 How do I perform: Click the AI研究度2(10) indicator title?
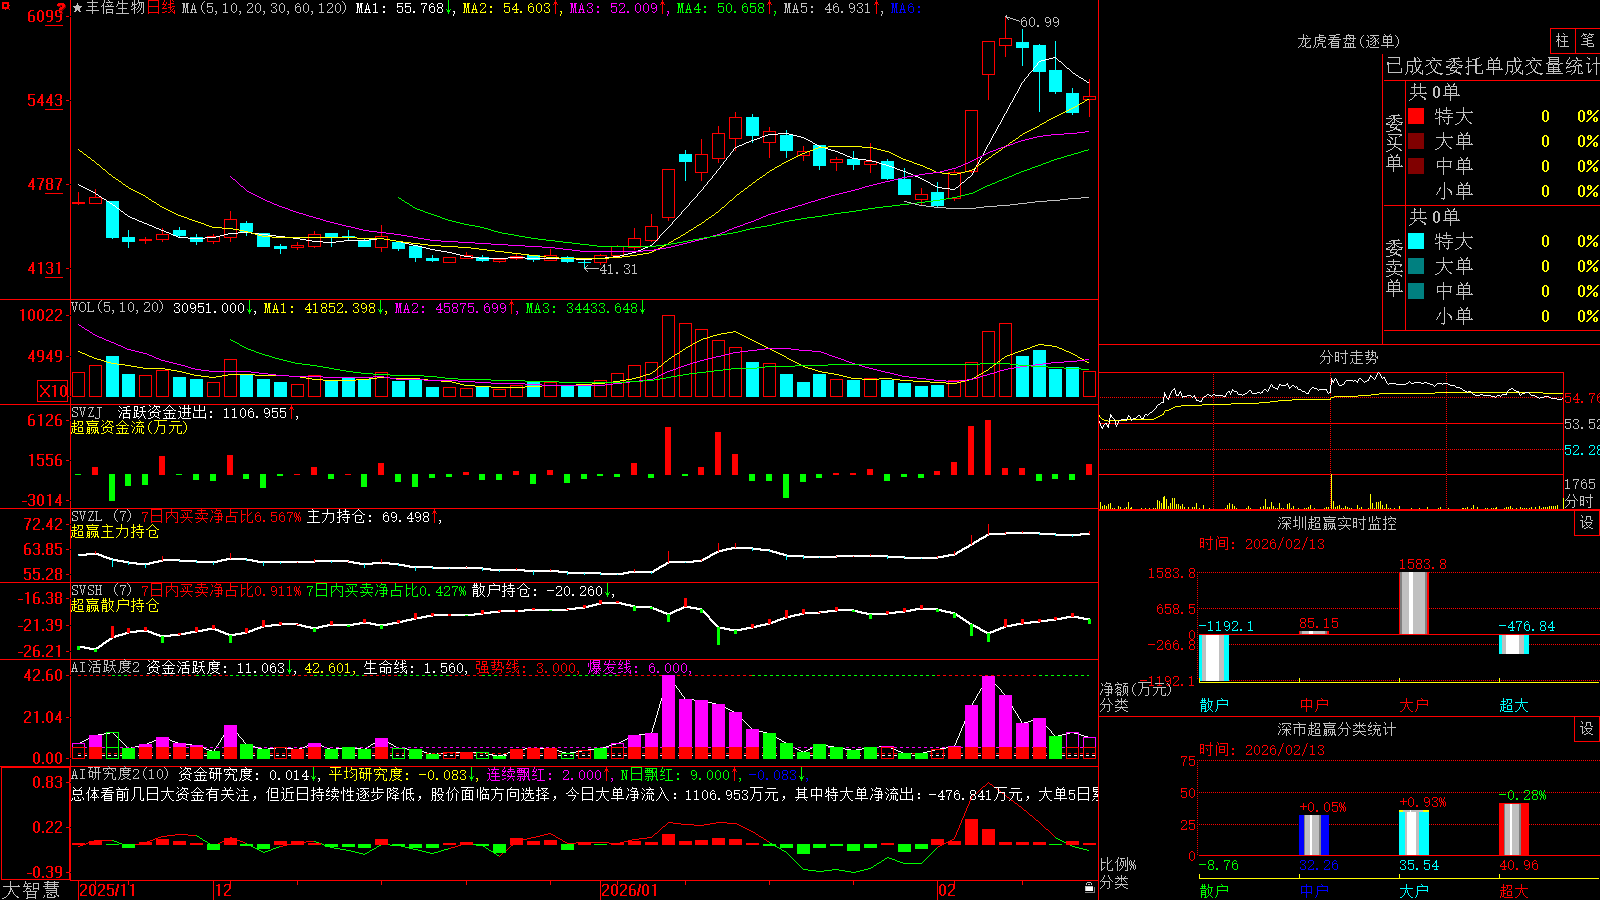pos(120,774)
